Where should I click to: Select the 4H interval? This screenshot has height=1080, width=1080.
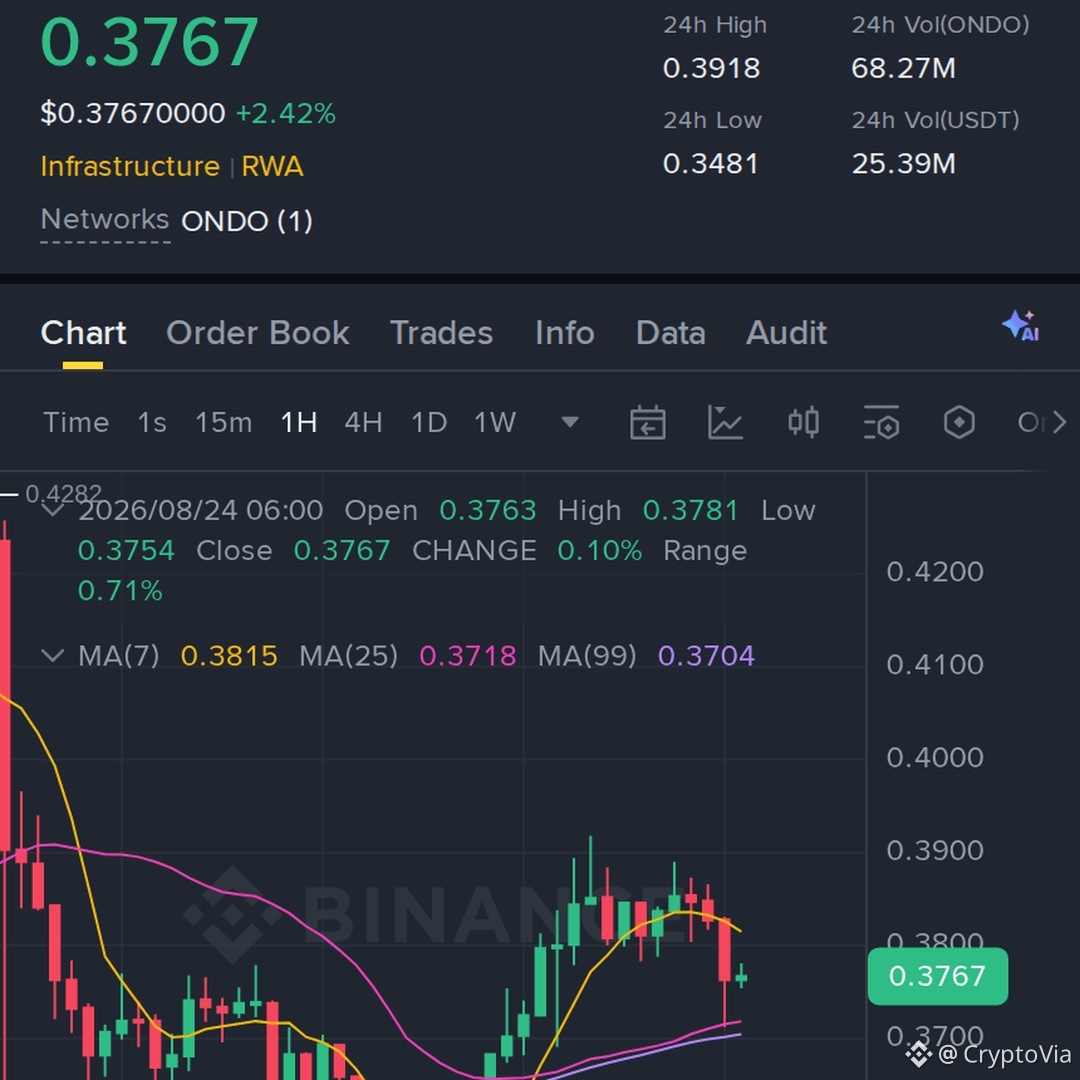[x=364, y=422]
